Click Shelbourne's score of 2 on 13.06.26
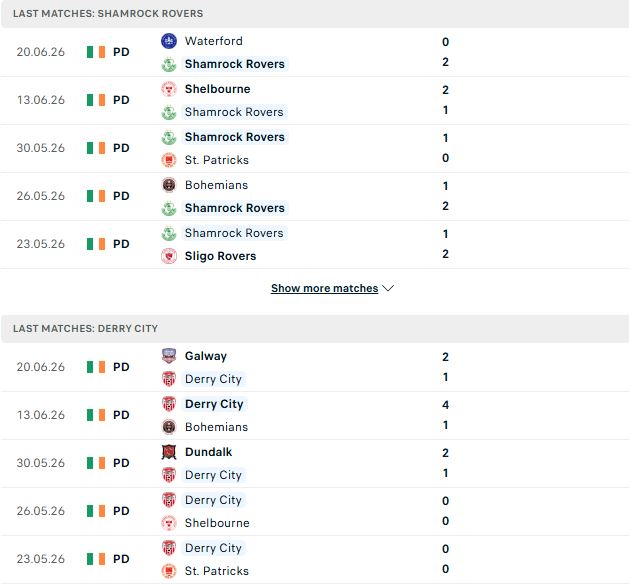 click(x=445, y=90)
